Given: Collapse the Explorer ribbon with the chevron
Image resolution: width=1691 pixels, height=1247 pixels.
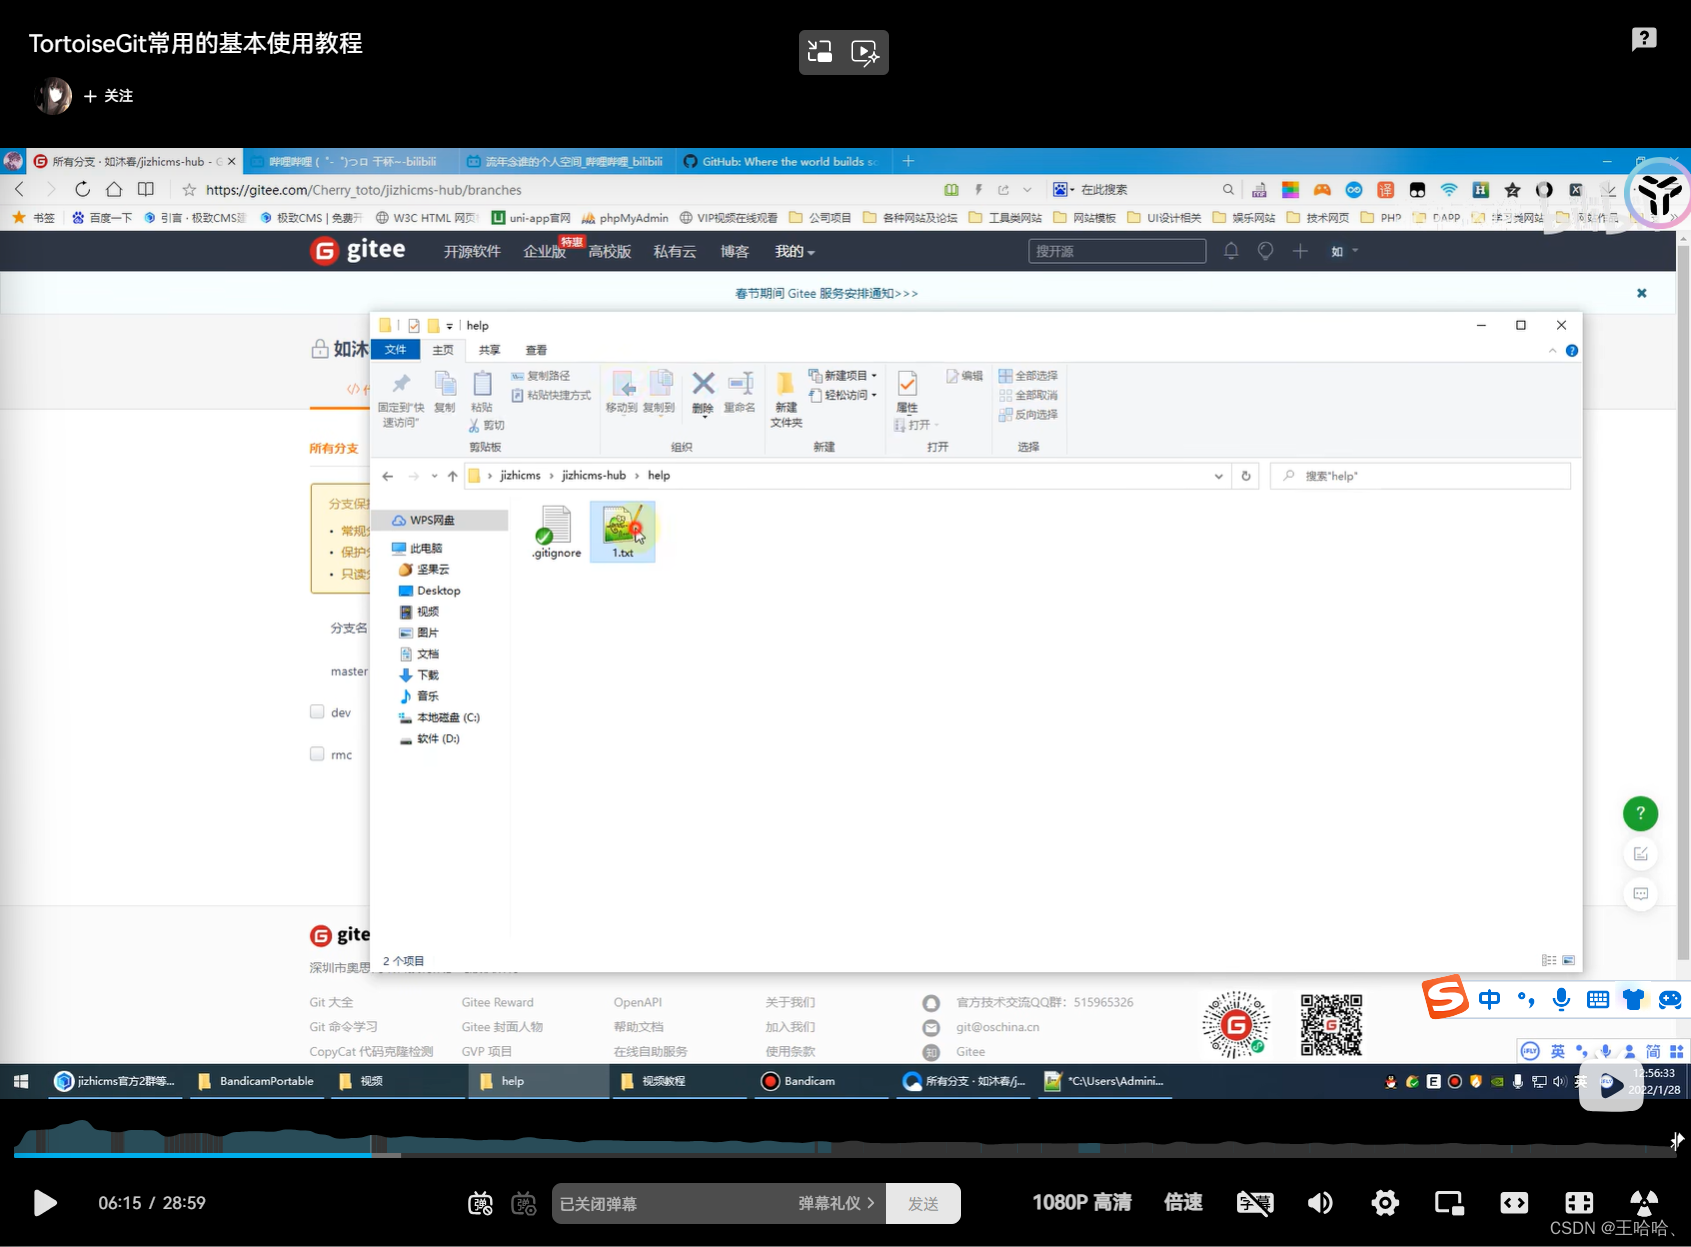Looking at the screenshot, I should [x=1552, y=351].
